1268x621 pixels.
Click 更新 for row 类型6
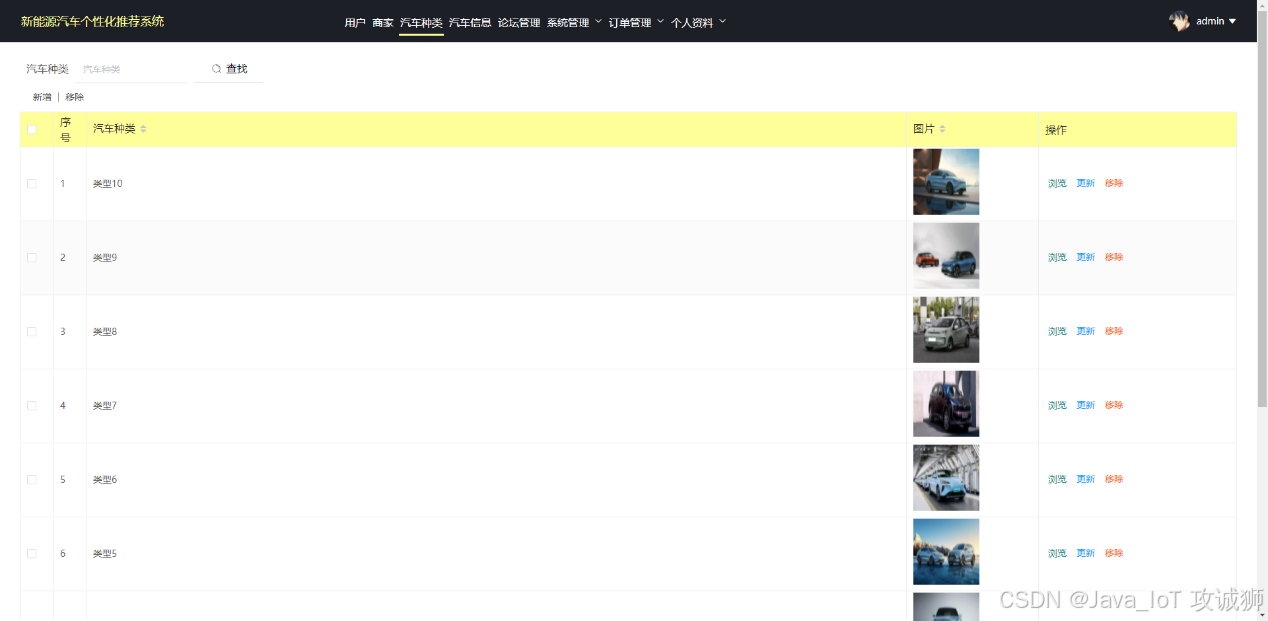pos(1085,480)
